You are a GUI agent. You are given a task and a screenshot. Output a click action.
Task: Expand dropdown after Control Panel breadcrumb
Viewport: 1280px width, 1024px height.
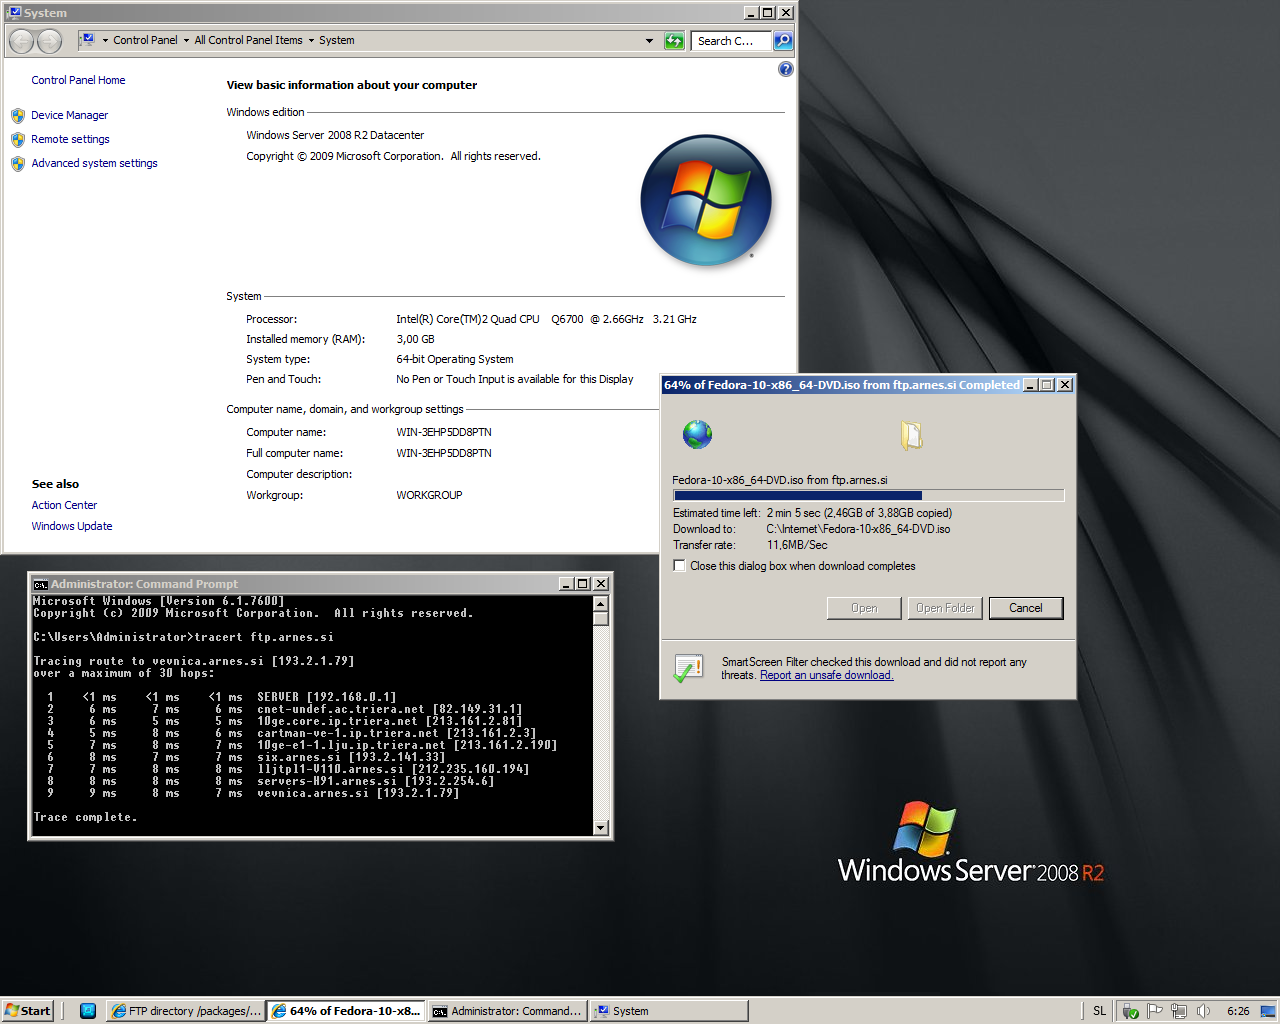(x=186, y=41)
